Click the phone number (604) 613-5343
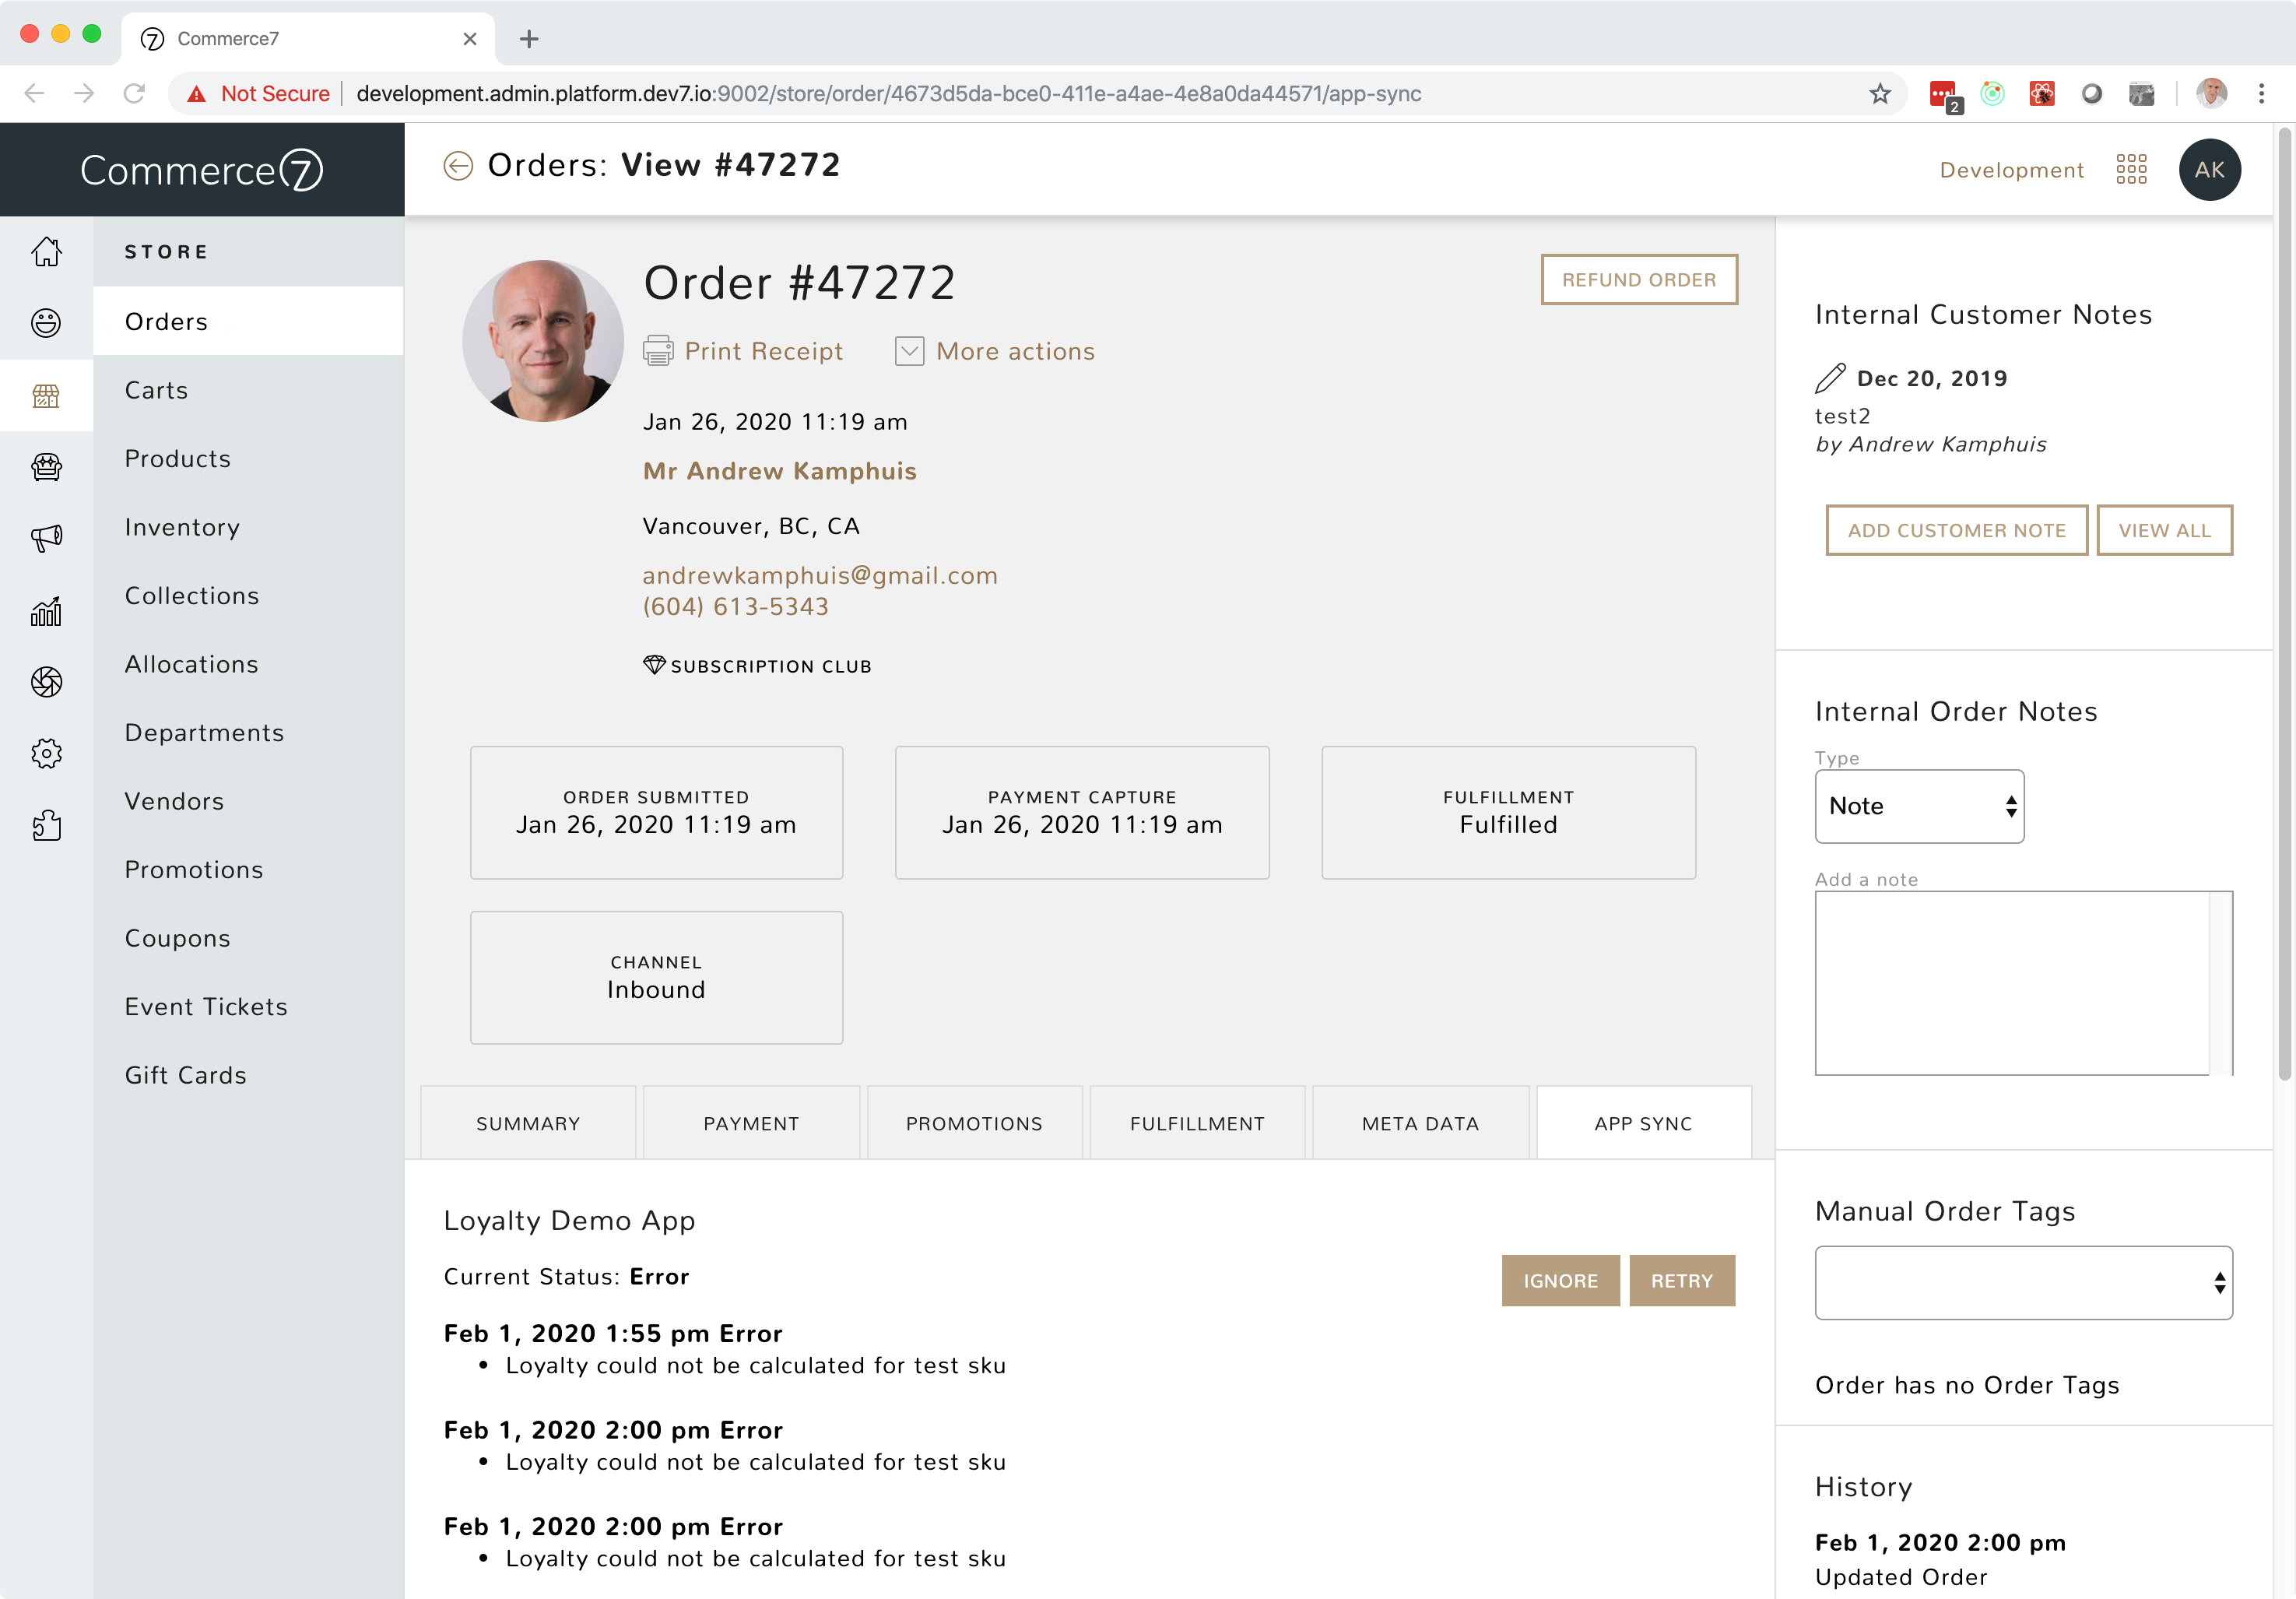Image resolution: width=2296 pixels, height=1599 pixels. coord(735,607)
